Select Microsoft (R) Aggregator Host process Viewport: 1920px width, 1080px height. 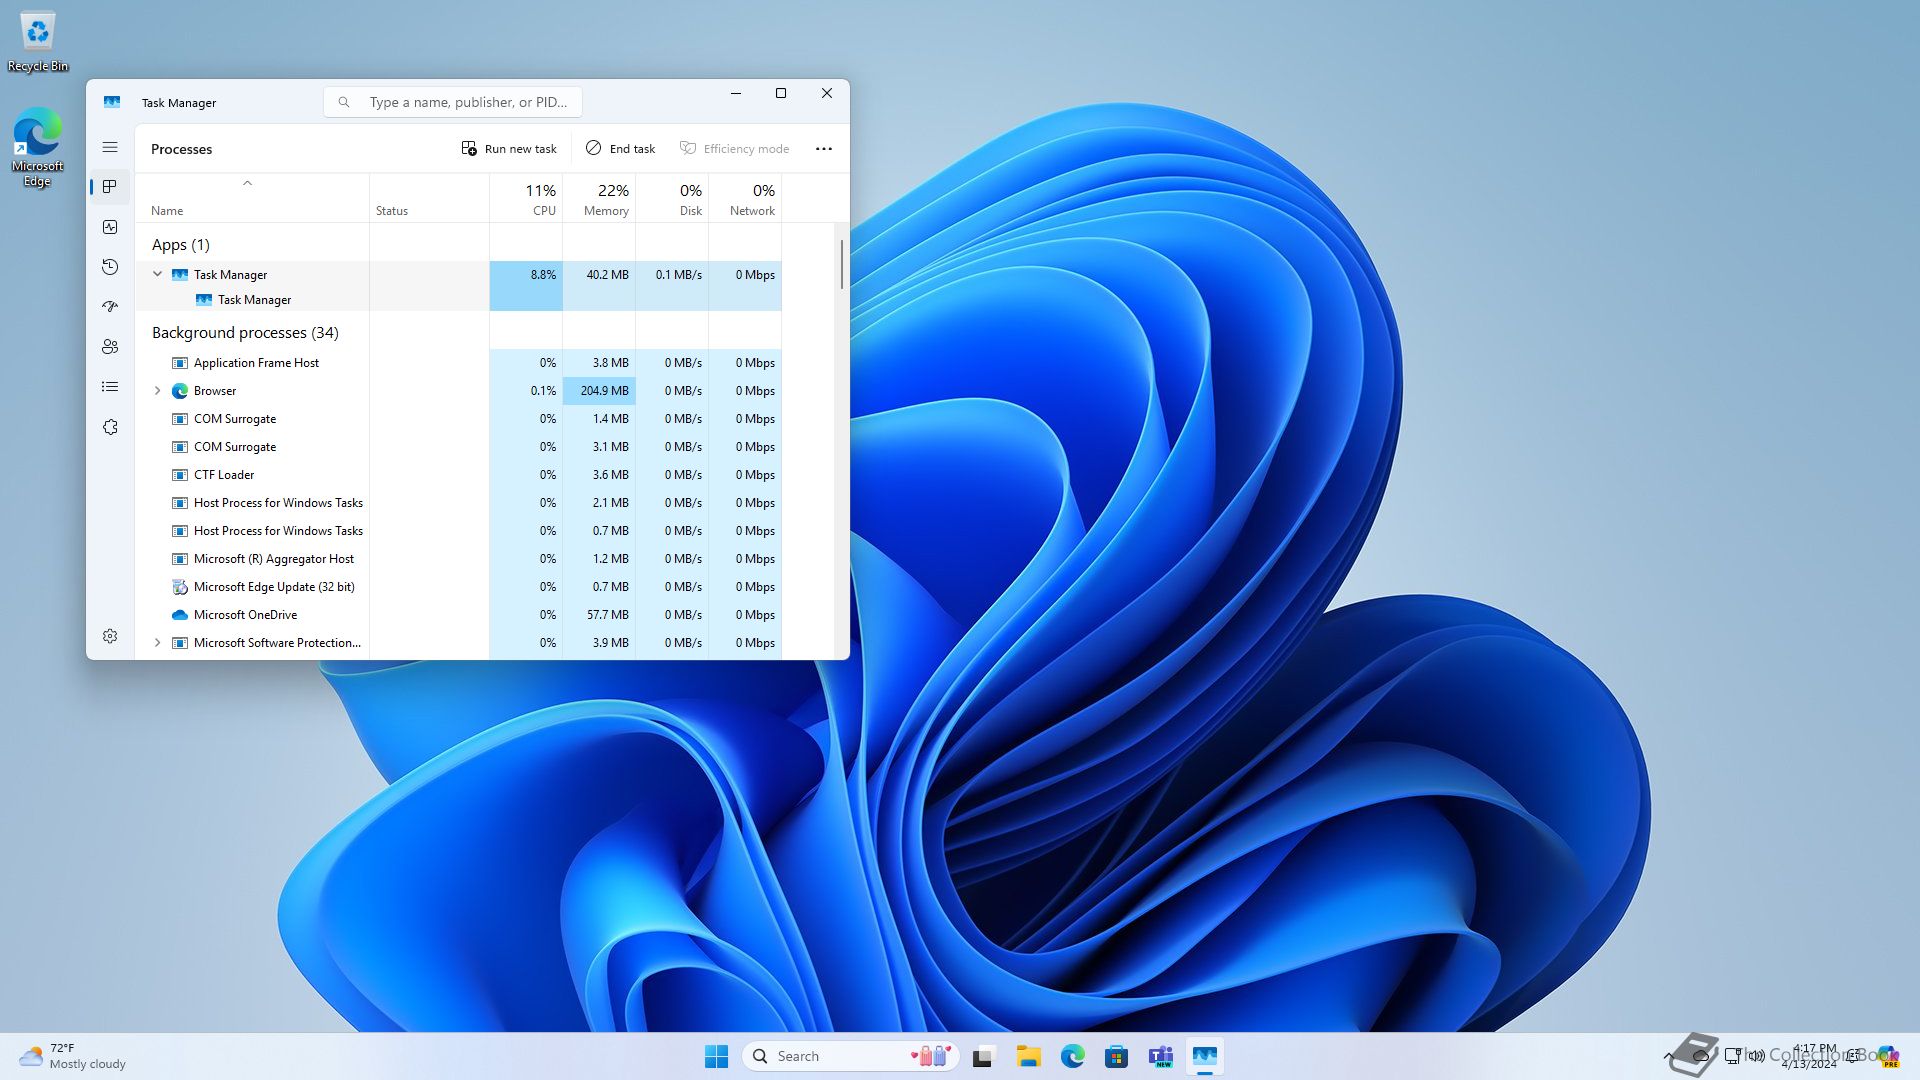tap(458, 559)
